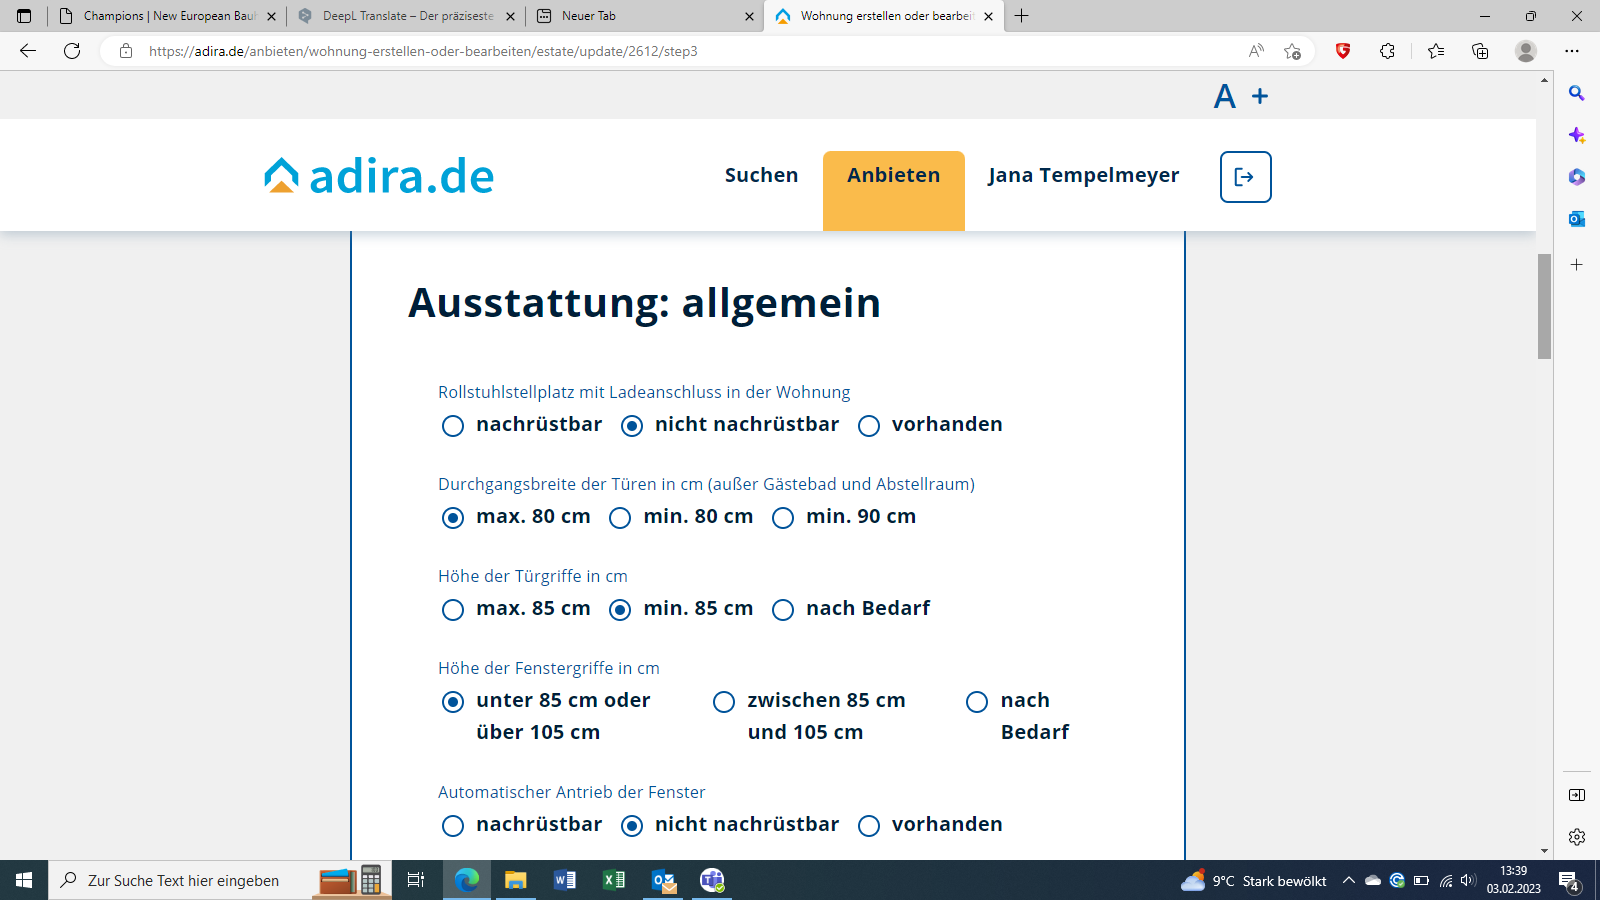This screenshot has height=900, width=1600.
Task: Select 'vorhanden' for Rollstuhlstellplatz
Action: [869, 426]
